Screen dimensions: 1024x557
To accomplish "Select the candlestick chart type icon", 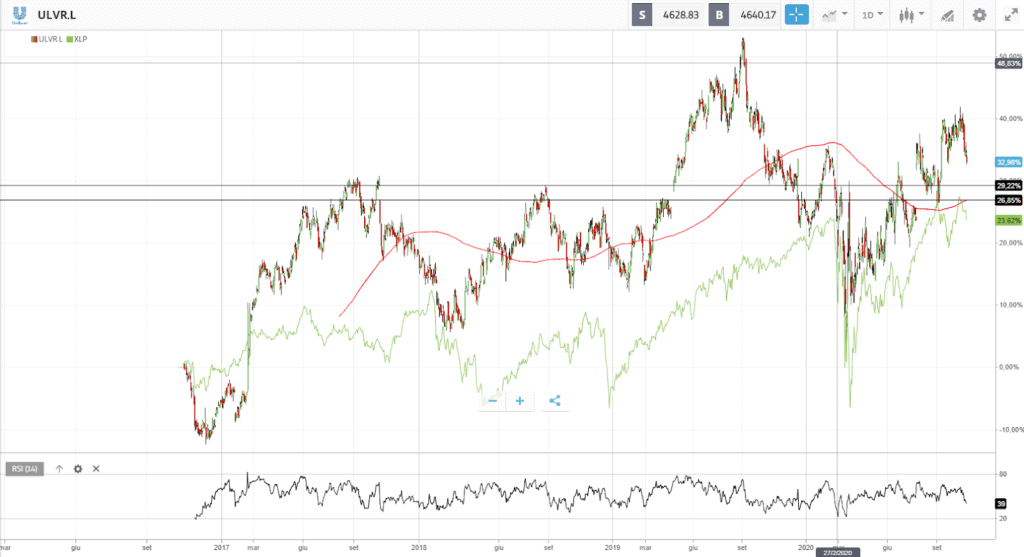I will pos(906,15).
